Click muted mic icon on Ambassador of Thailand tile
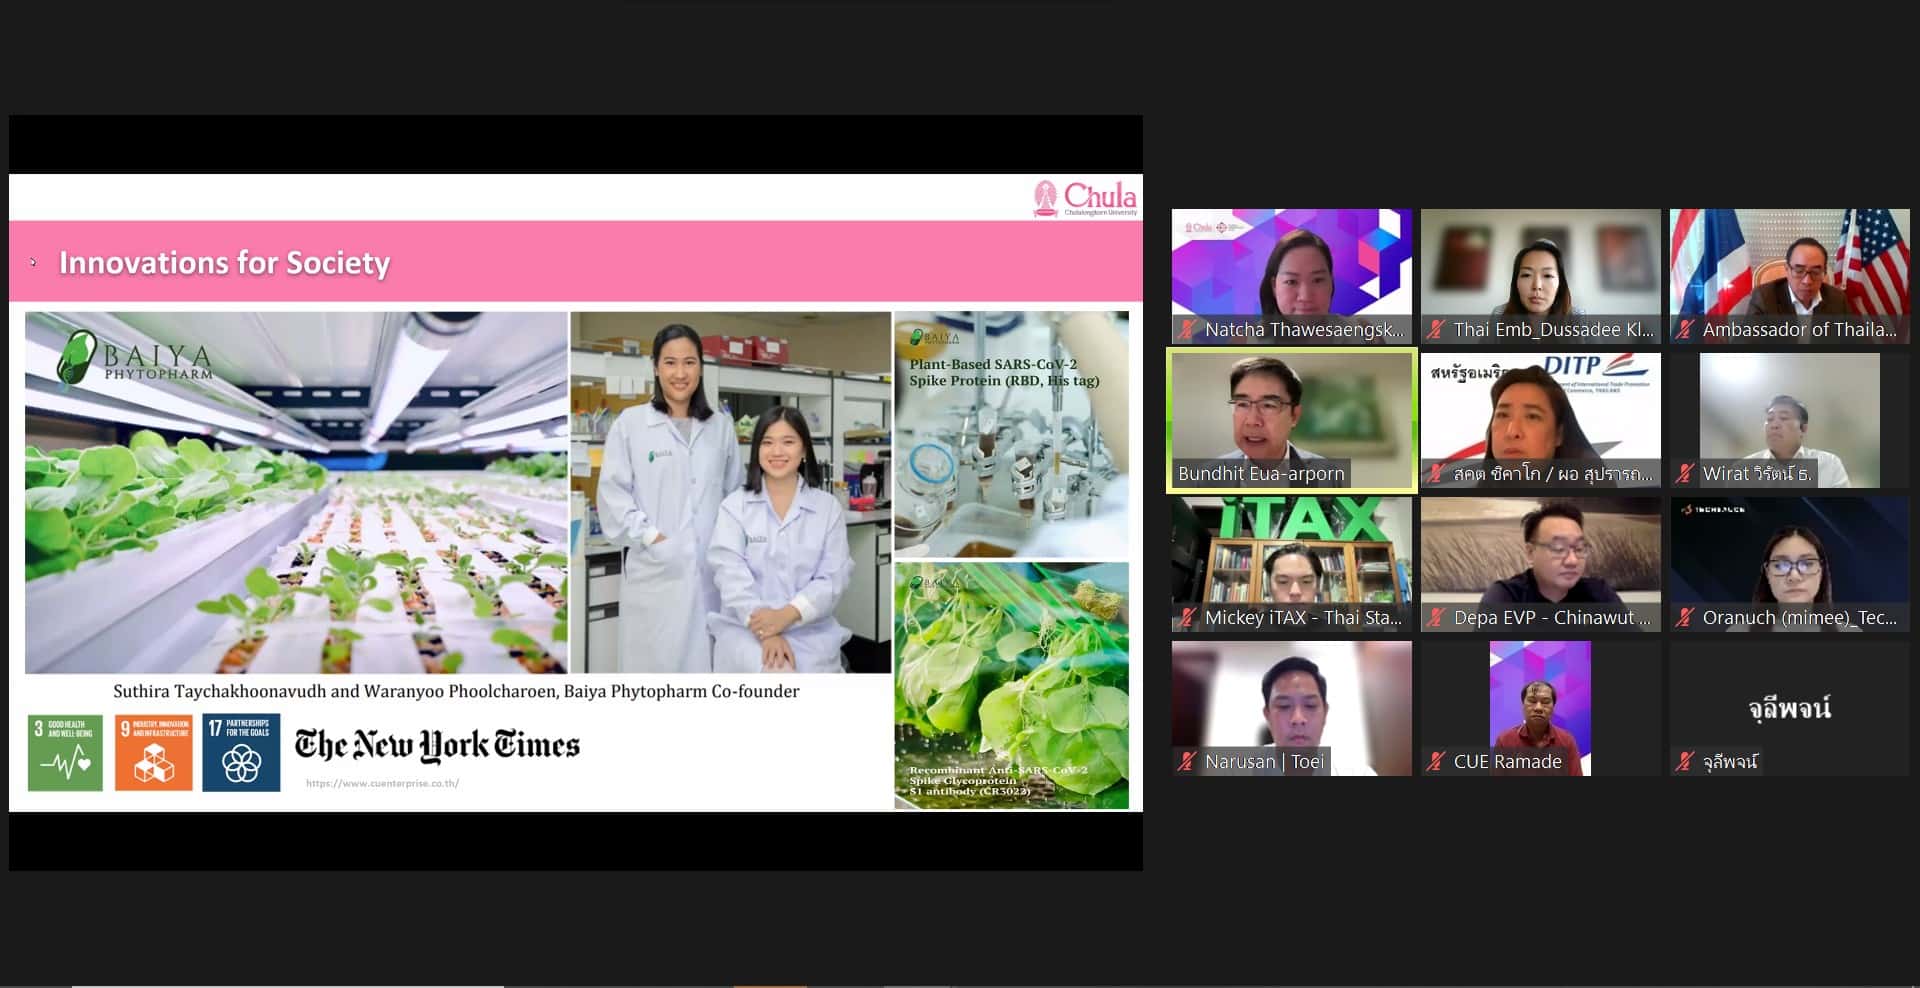 (x=1685, y=329)
